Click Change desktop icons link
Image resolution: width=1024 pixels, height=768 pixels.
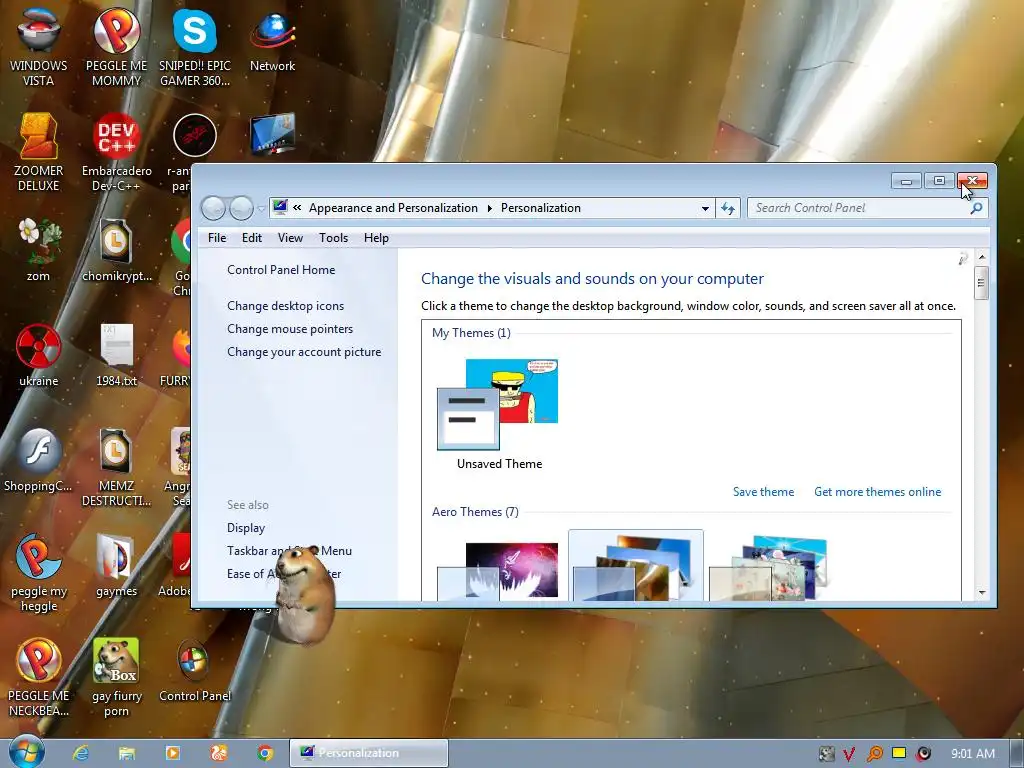coord(285,306)
